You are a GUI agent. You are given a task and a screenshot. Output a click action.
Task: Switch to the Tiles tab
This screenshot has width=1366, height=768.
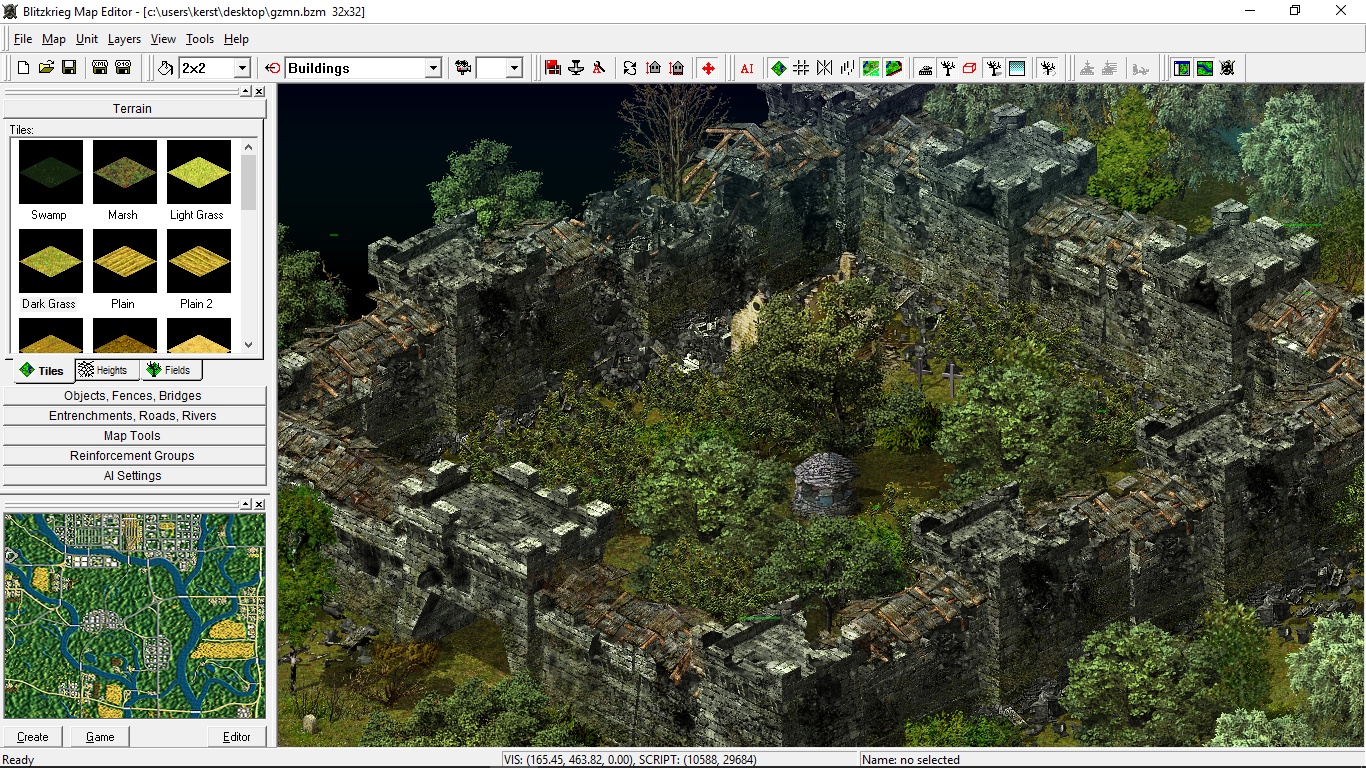point(42,371)
